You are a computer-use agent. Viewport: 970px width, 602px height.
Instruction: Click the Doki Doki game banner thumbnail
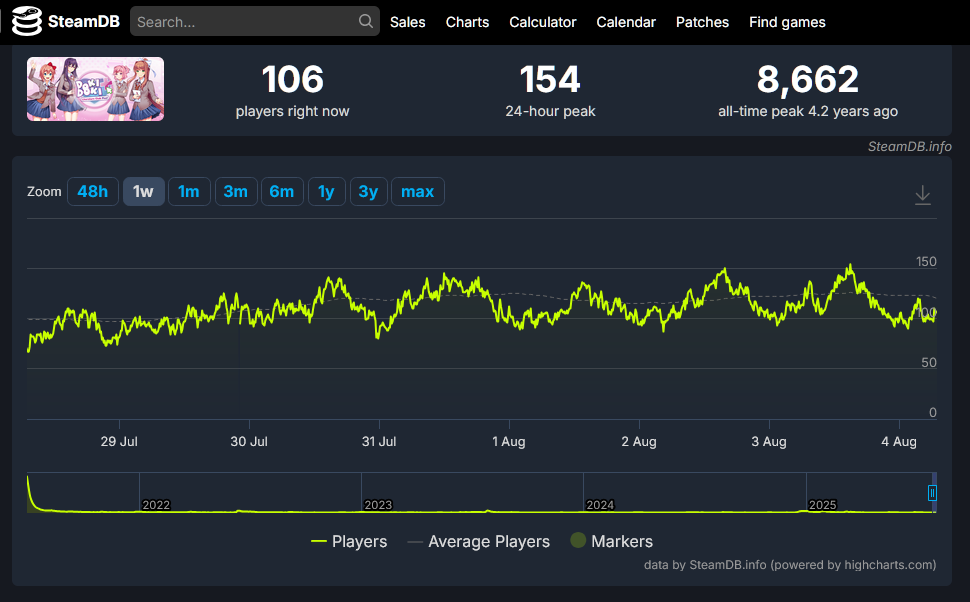95,89
